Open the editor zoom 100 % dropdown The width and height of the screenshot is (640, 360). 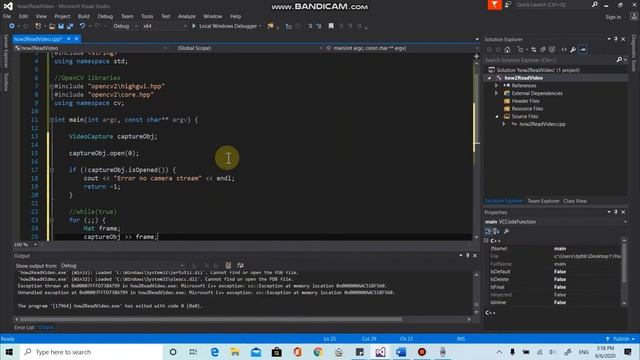(26, 245)
